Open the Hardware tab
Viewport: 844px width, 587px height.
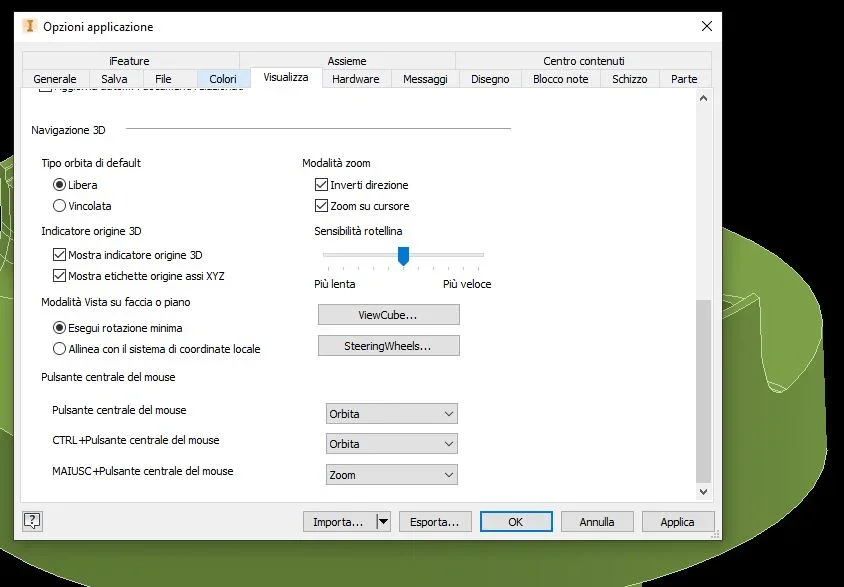[x=356, y=79]
